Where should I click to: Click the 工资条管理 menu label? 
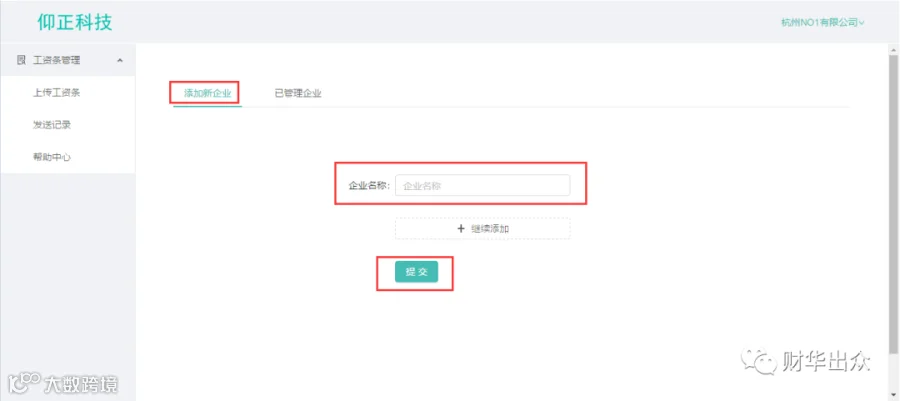tap(57, 60)
